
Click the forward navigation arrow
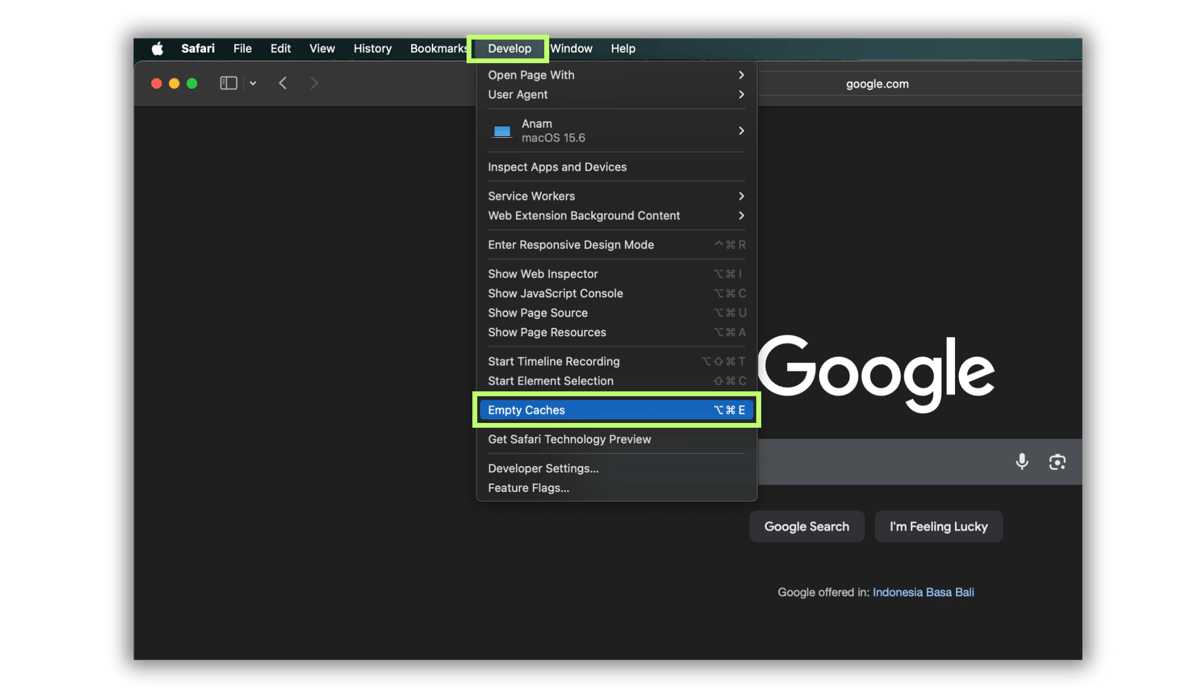pyautogui.click(x=314, y=83)
